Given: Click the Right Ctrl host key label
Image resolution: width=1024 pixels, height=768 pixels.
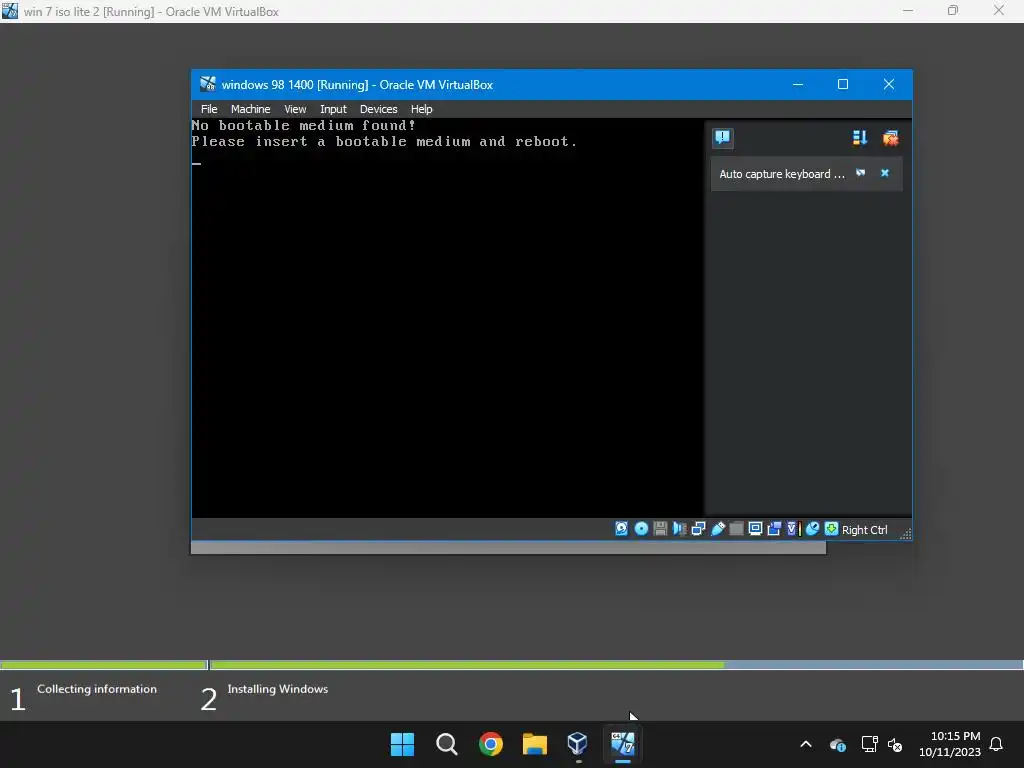Looking at the screenshot, I should click(864, 530).
